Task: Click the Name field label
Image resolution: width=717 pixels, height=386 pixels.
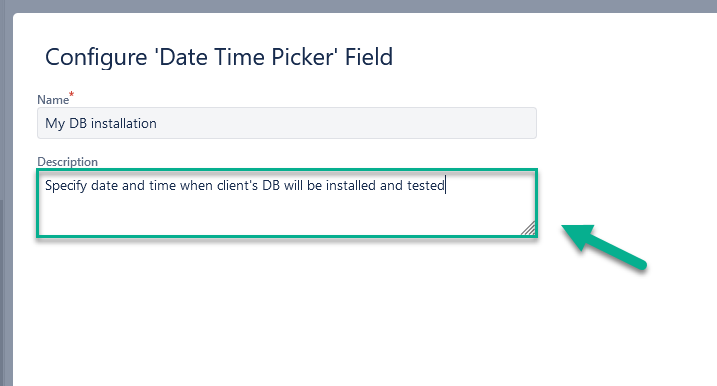Action: click(x=53, y=100)
